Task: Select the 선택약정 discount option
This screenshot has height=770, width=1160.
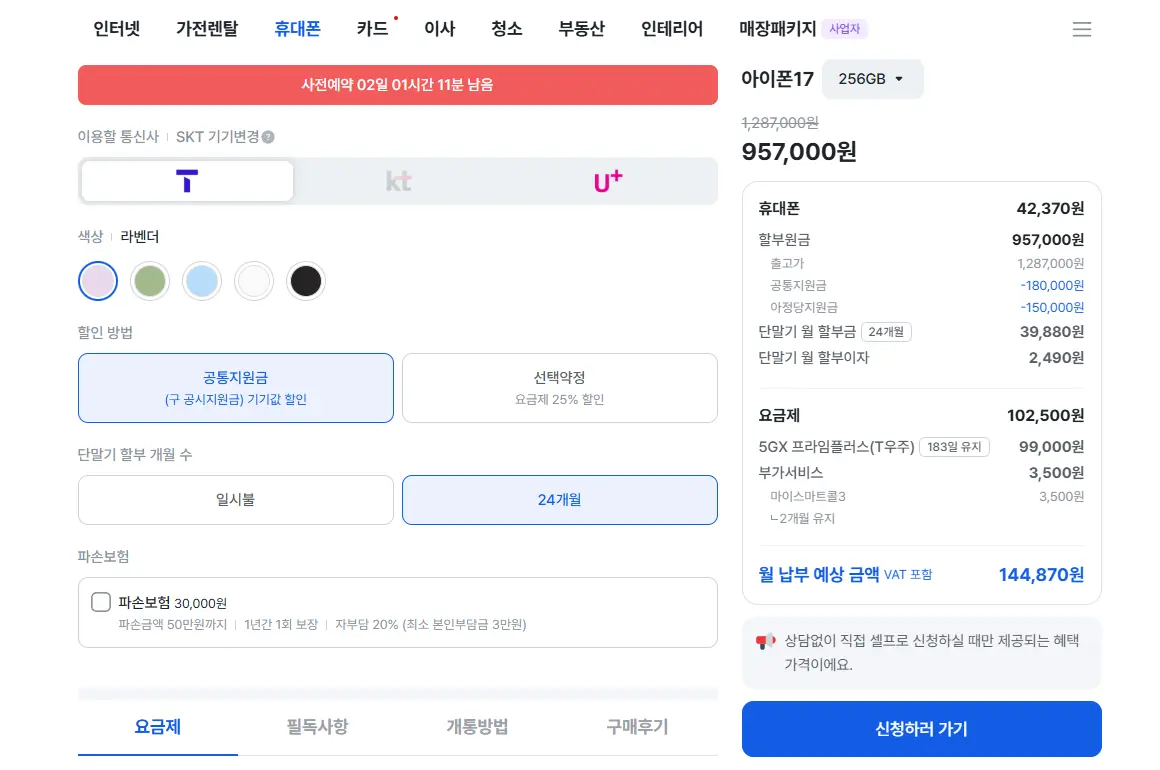Action: [559, 387]
